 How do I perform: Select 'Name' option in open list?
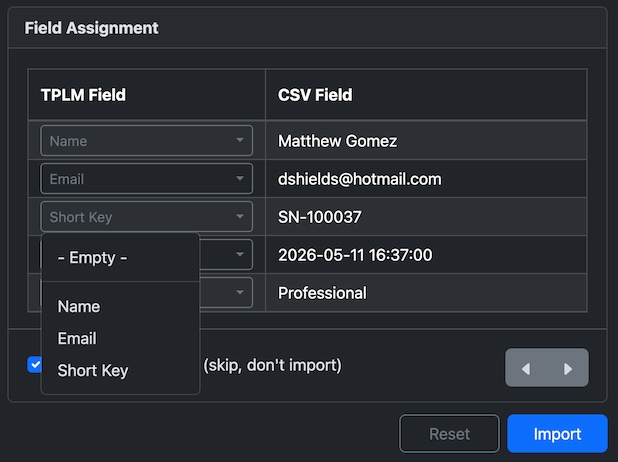pos(79,306)
